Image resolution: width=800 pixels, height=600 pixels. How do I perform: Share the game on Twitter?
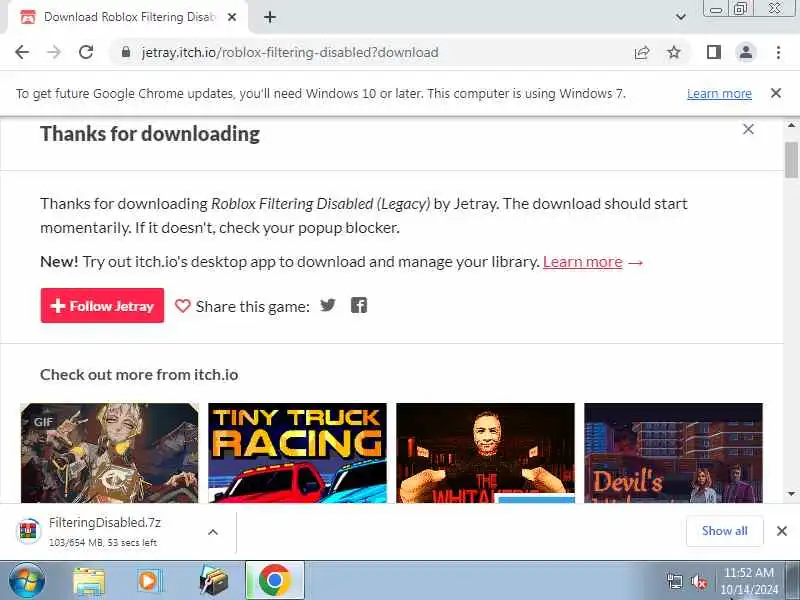point(328,305)
